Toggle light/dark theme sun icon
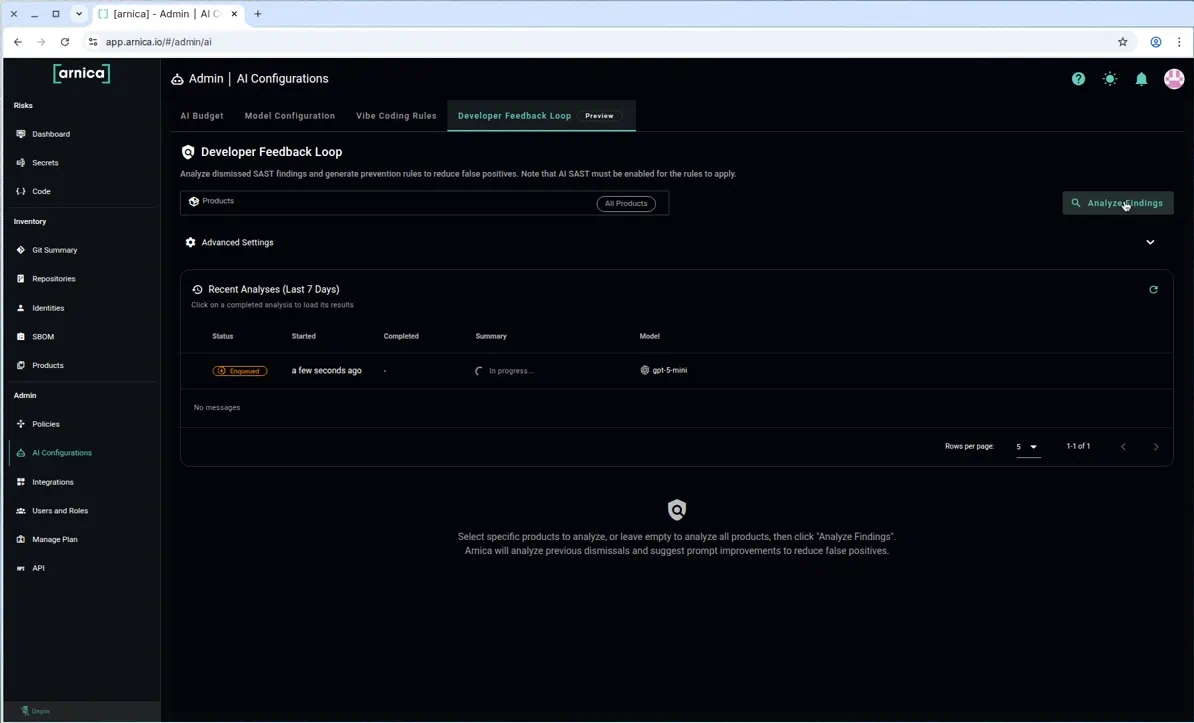The width and height of the screenshot is (1194, 723). point(1110,78)
